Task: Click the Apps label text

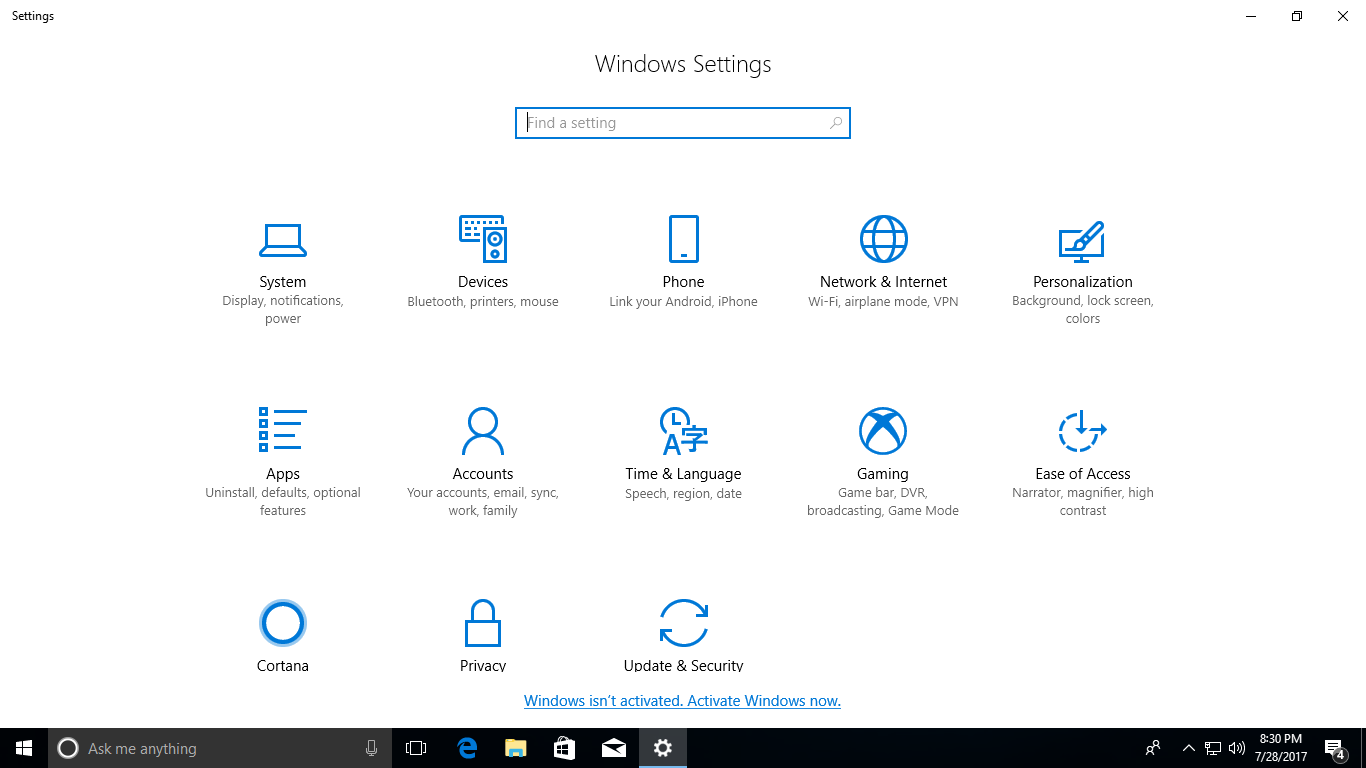Action: click(x=283, y=474)
